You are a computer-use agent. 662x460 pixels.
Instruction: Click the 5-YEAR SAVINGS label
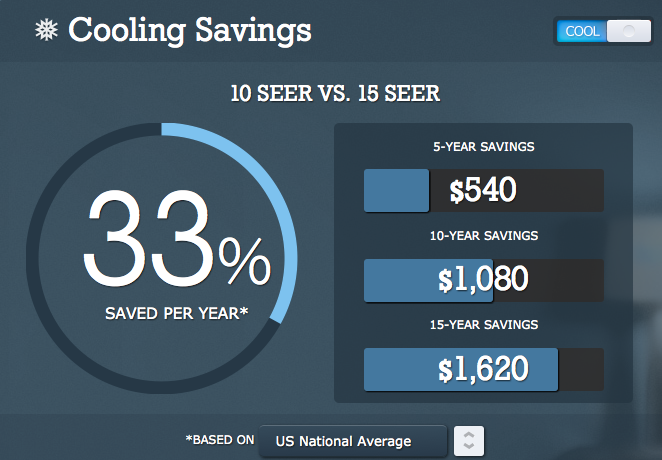(483, 147)
